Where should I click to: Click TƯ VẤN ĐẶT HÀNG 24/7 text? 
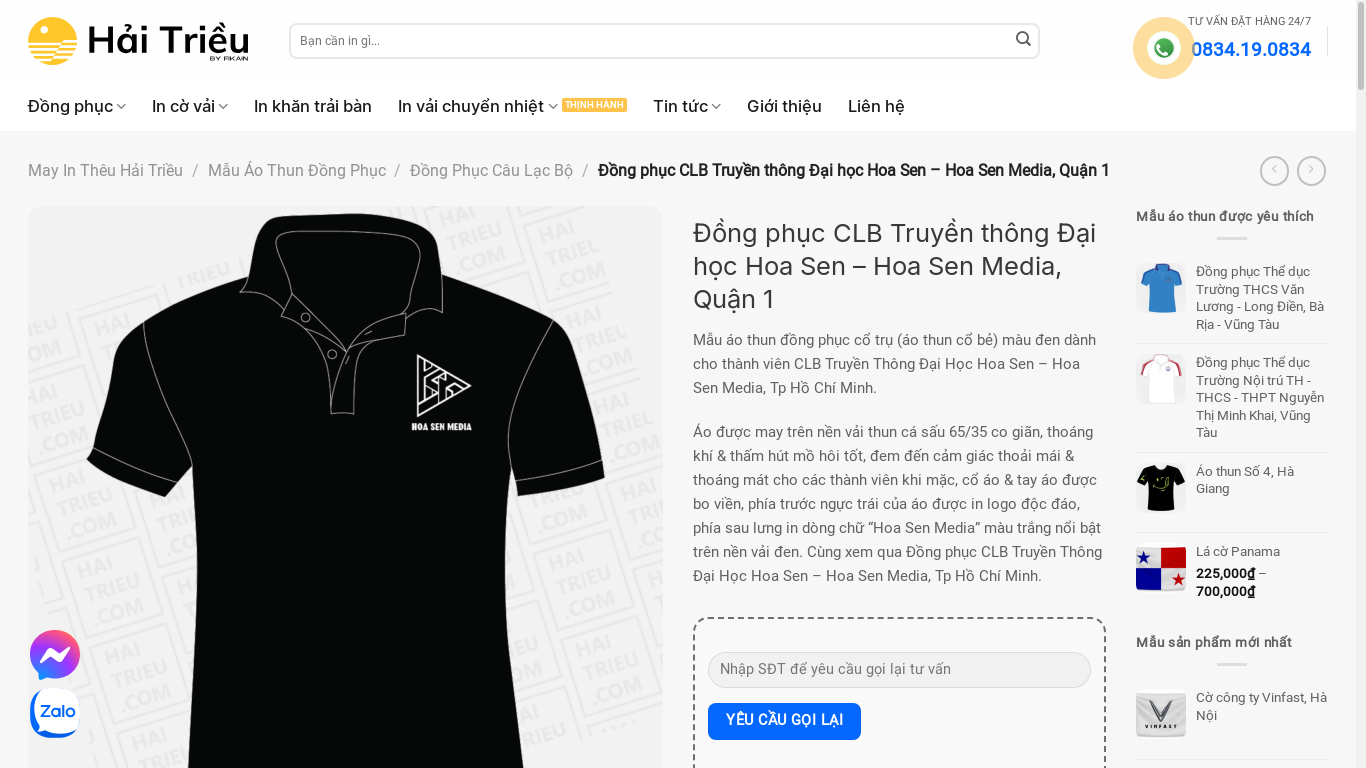point(1249,21)
